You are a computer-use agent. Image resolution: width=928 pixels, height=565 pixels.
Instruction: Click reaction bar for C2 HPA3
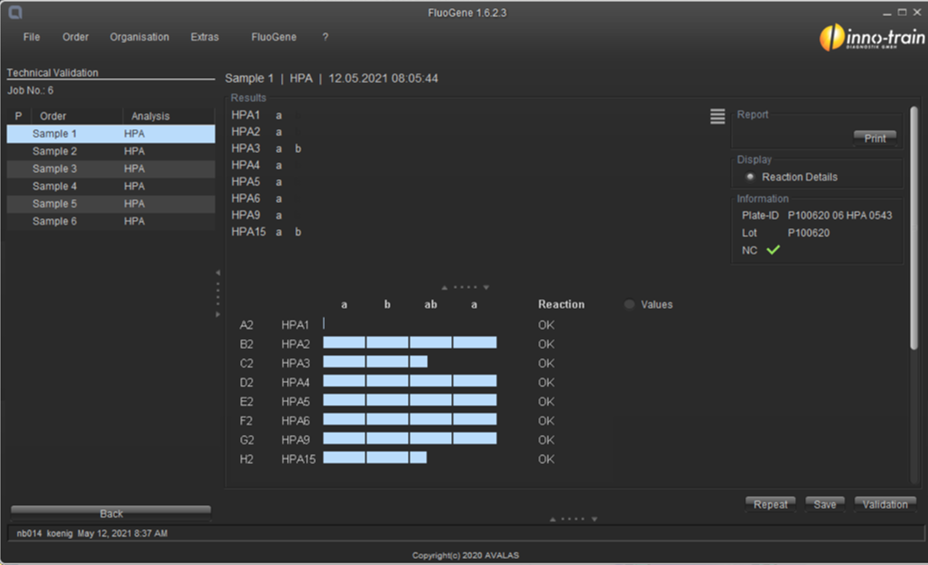(375, 361)
